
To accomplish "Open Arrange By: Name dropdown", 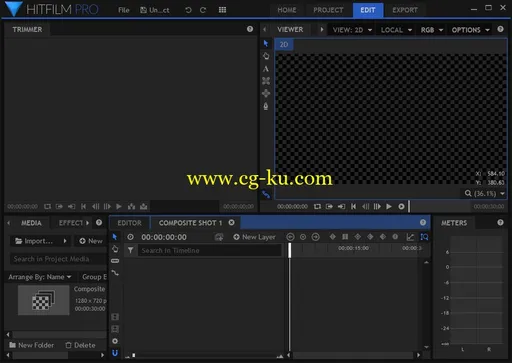I will pos(40,277).
